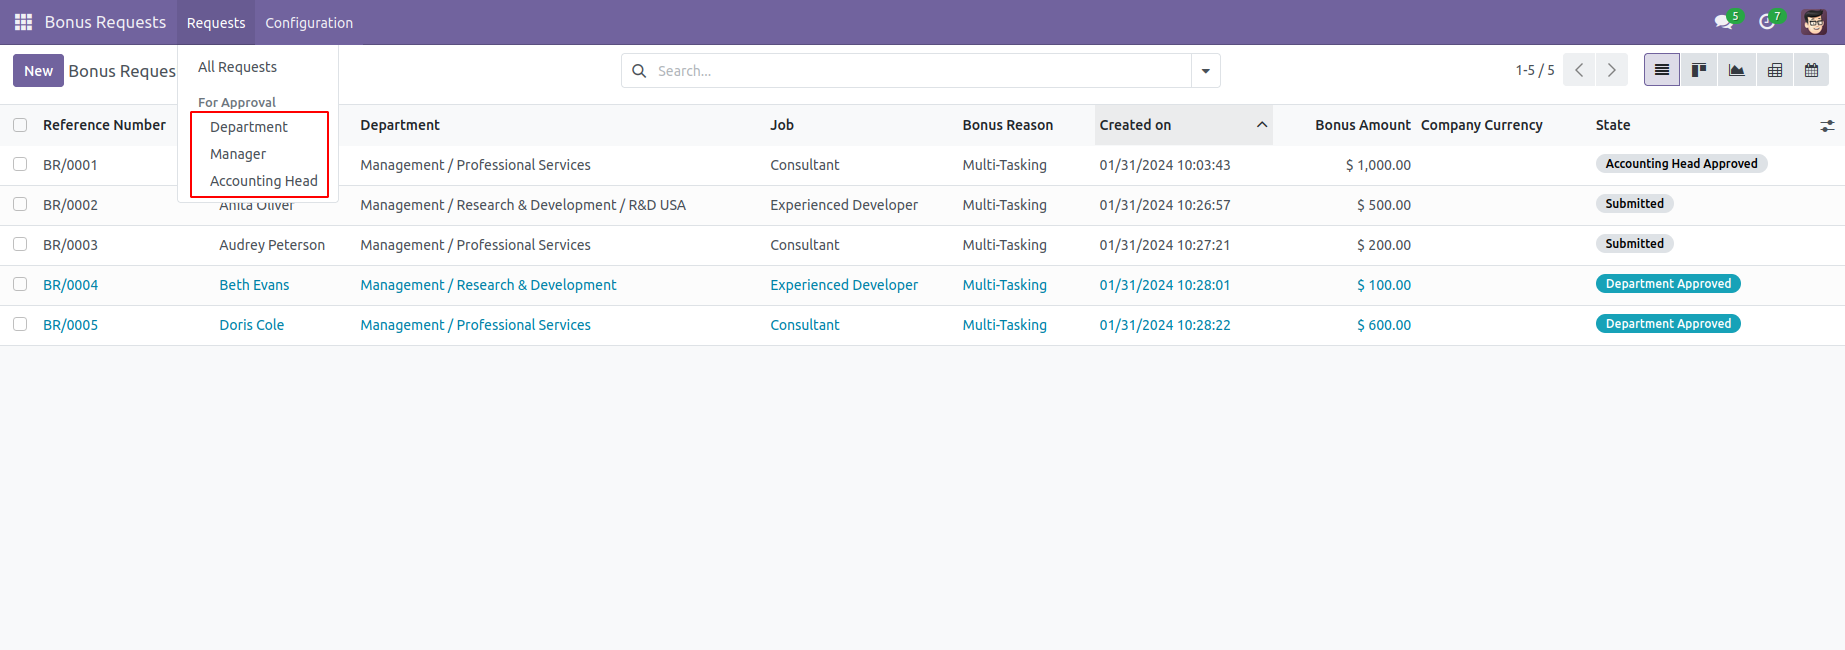The image size is (1845, 650).
Task: Open the chat messages notification icon
Action: click(x=1723, y=22)
